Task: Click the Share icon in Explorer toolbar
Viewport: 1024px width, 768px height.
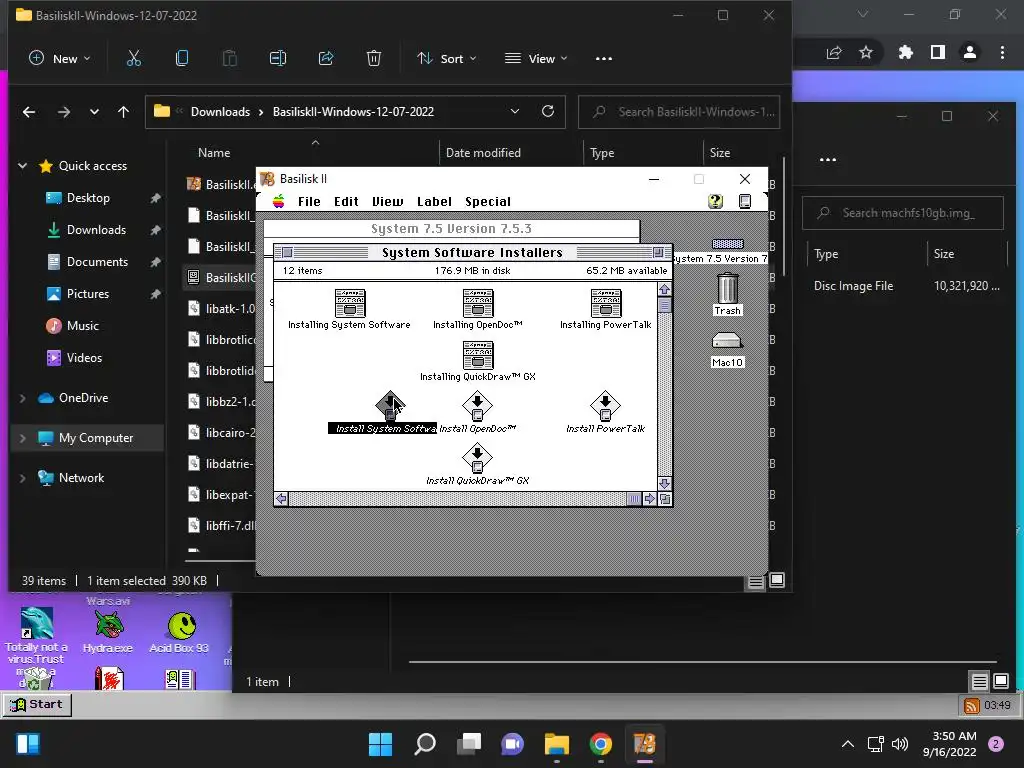Action: [x=326, y=59]
